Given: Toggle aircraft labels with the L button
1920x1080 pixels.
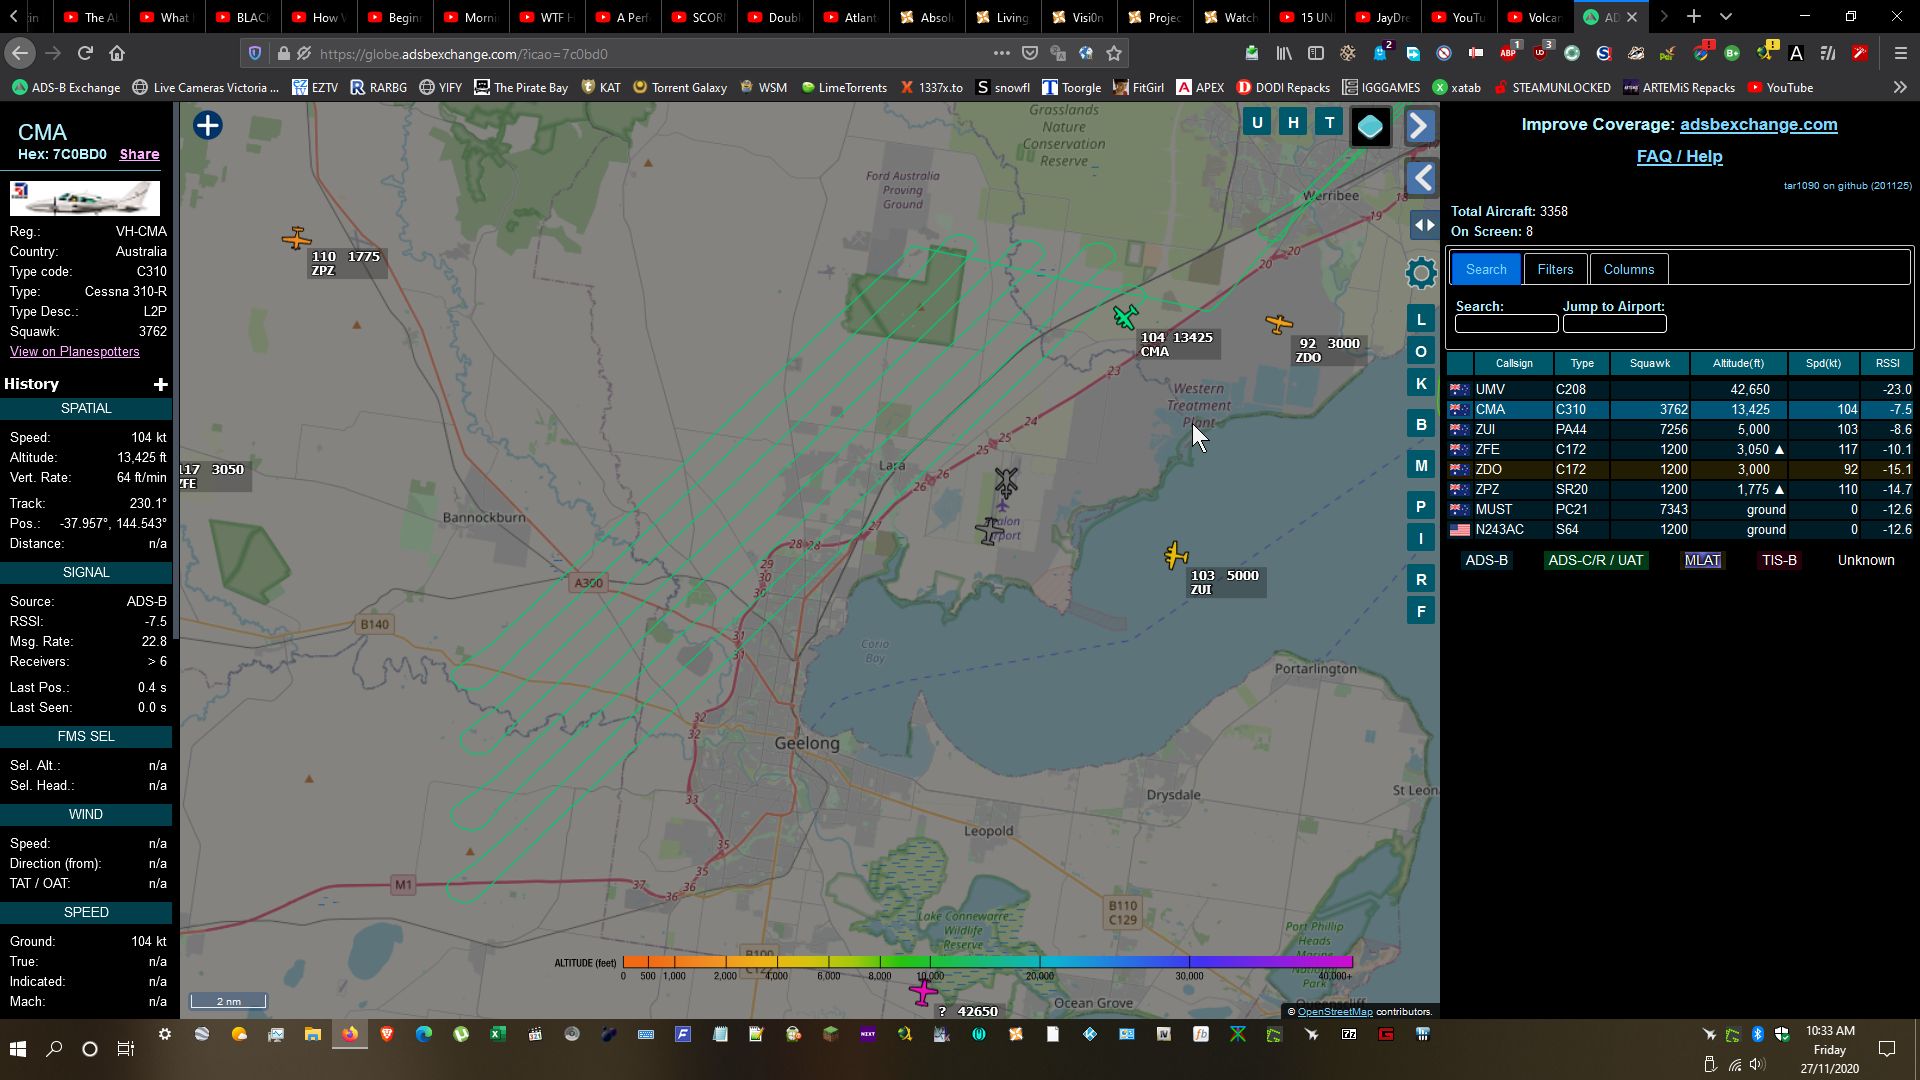Looking at the screenshot, I should [1419, 318].
